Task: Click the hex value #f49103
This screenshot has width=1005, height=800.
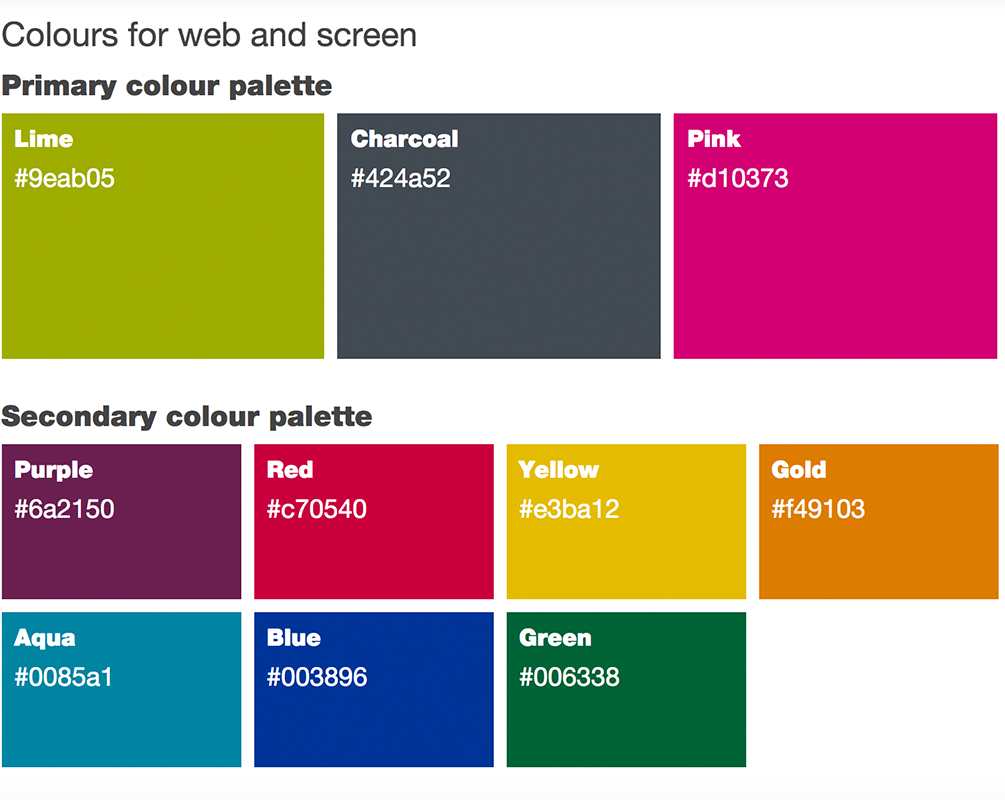Action: (x=818, y=509)
